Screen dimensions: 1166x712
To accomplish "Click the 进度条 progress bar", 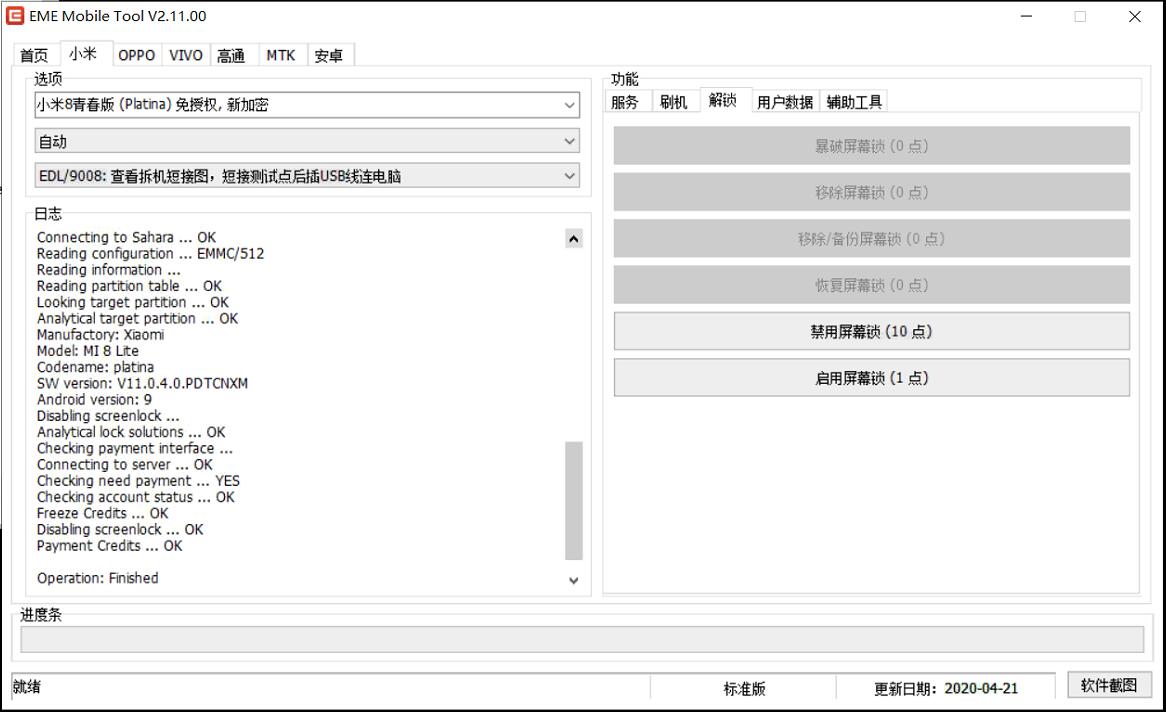I will (x=582, y=639).
